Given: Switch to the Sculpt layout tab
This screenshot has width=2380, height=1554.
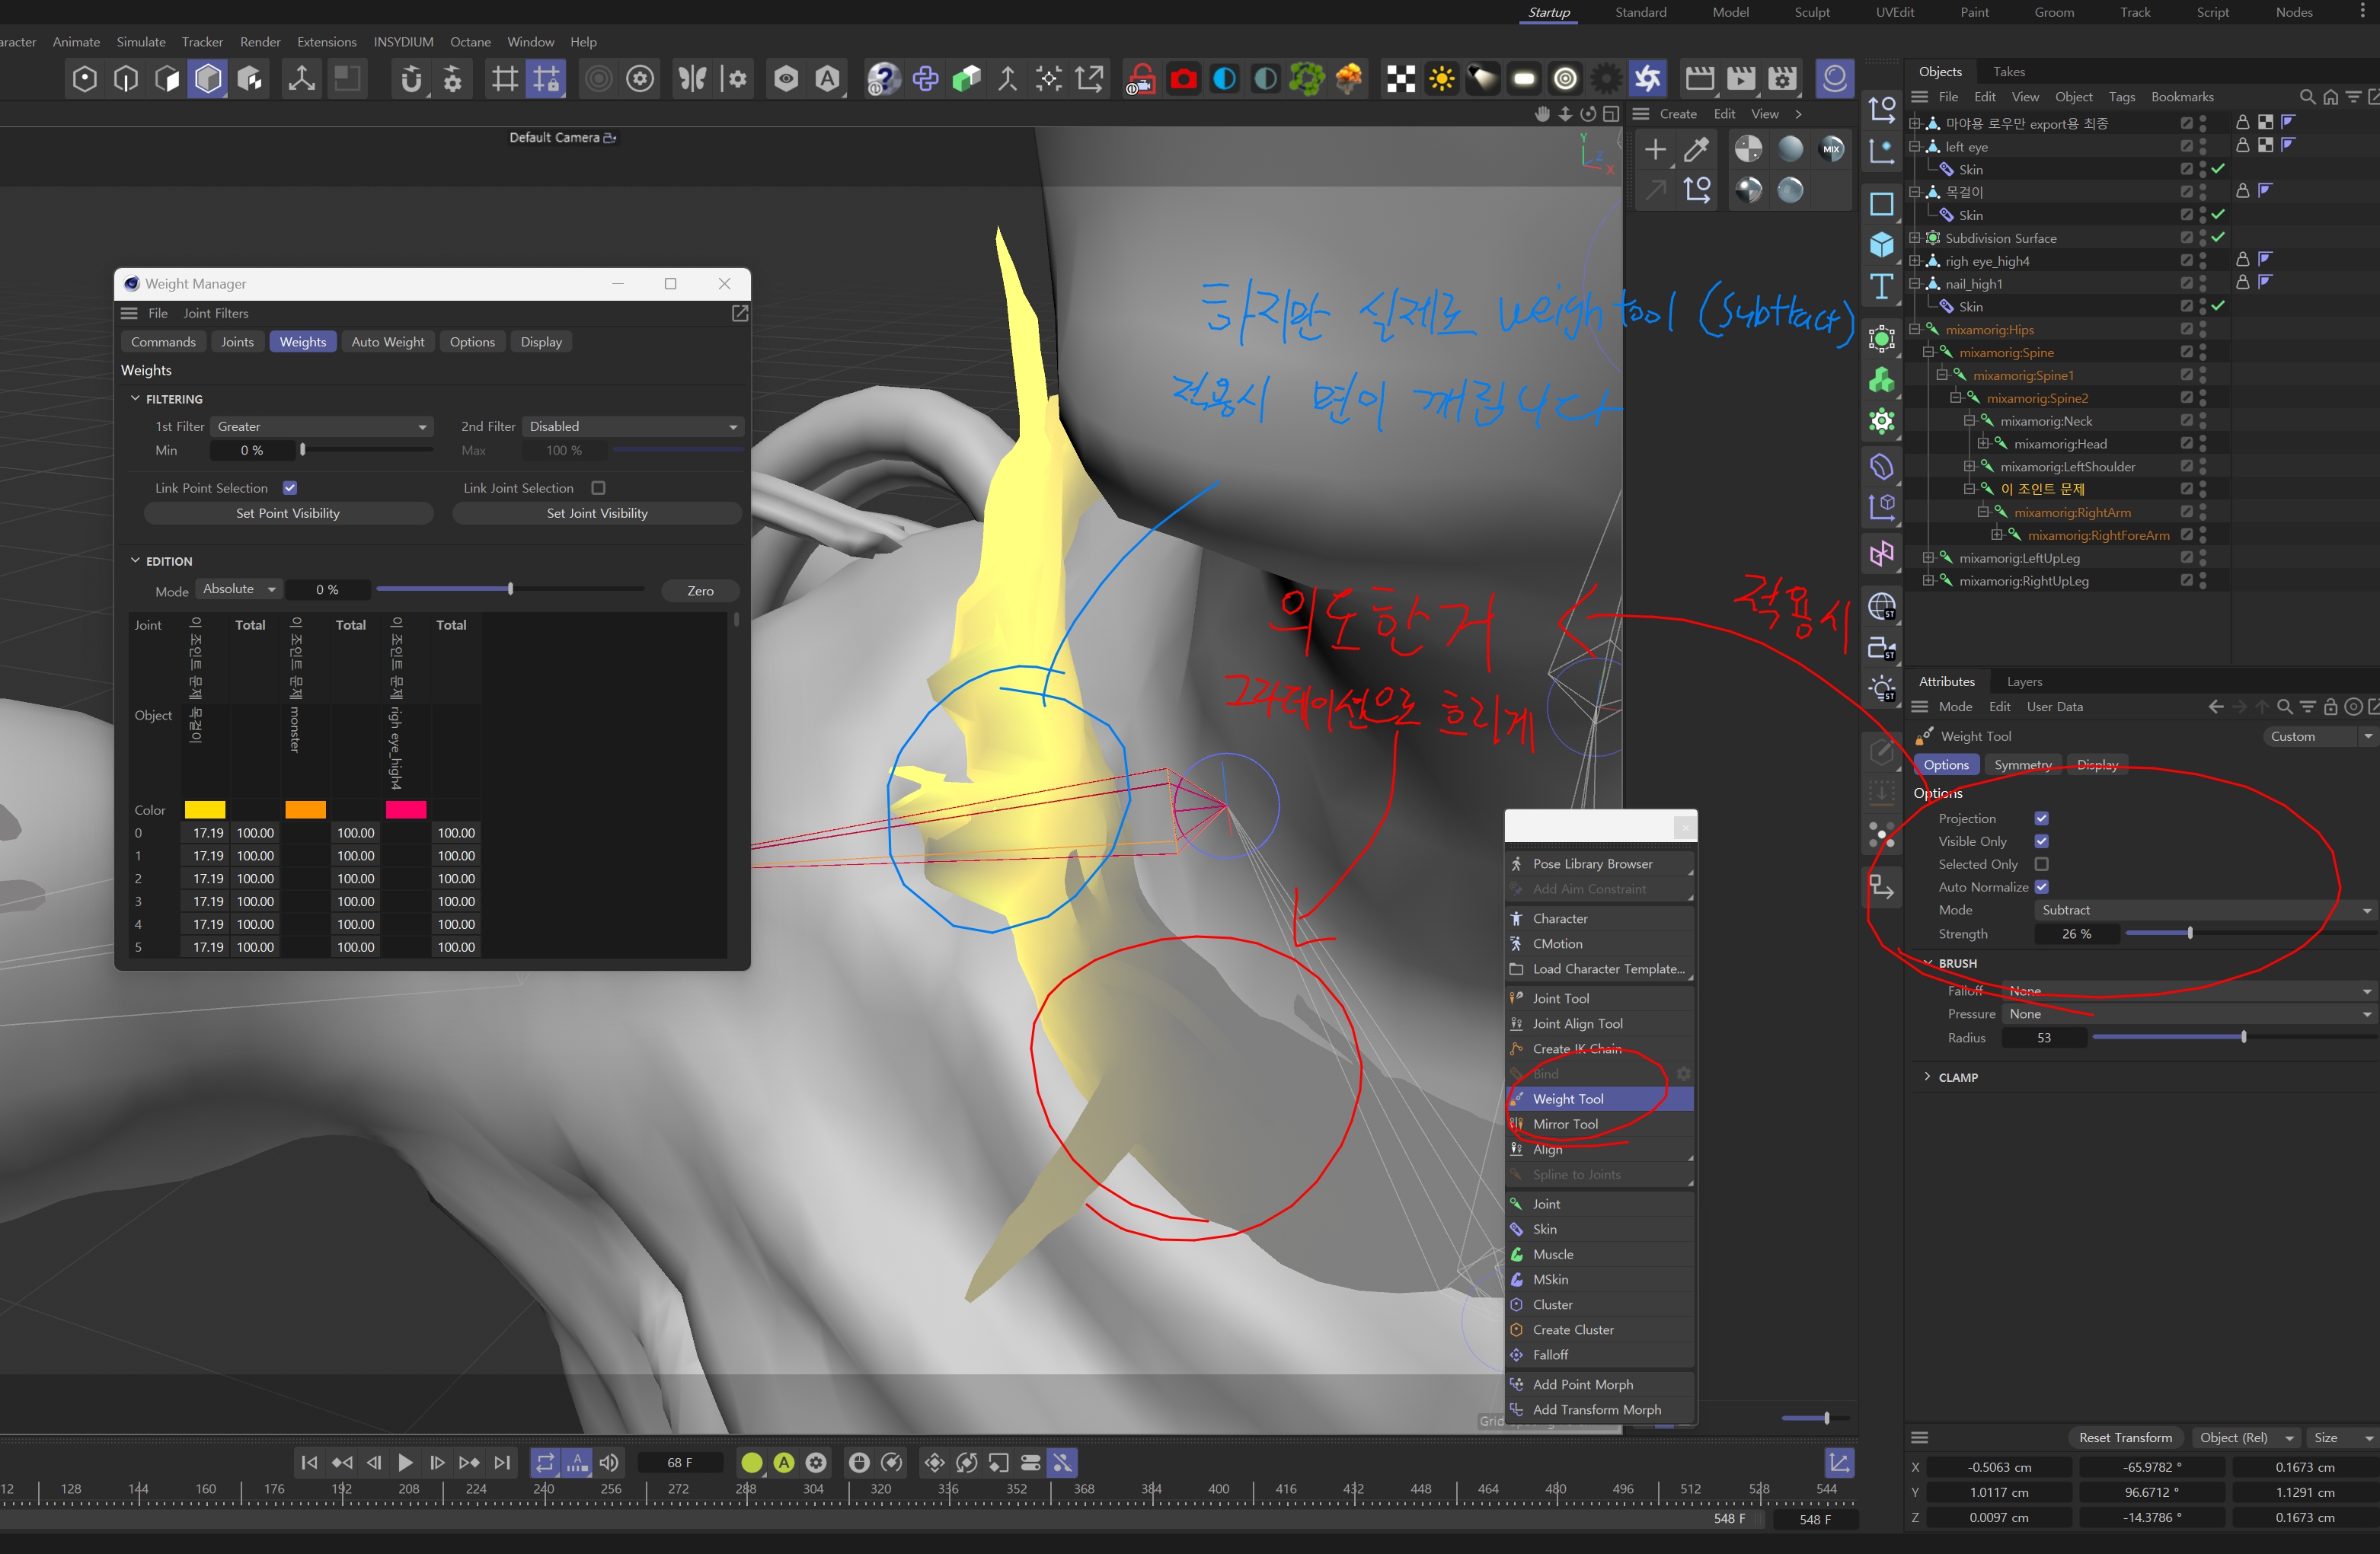Looking at the screenshot, I should [x=1811, y=12].
